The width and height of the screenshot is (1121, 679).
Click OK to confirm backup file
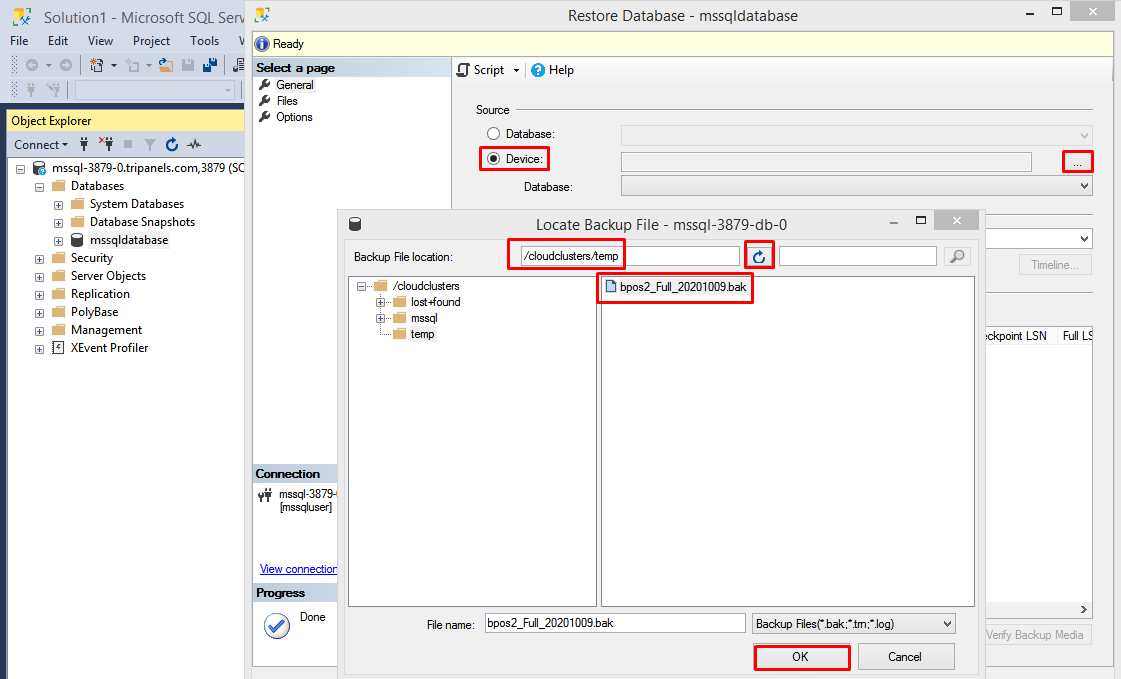pos(800,657)
